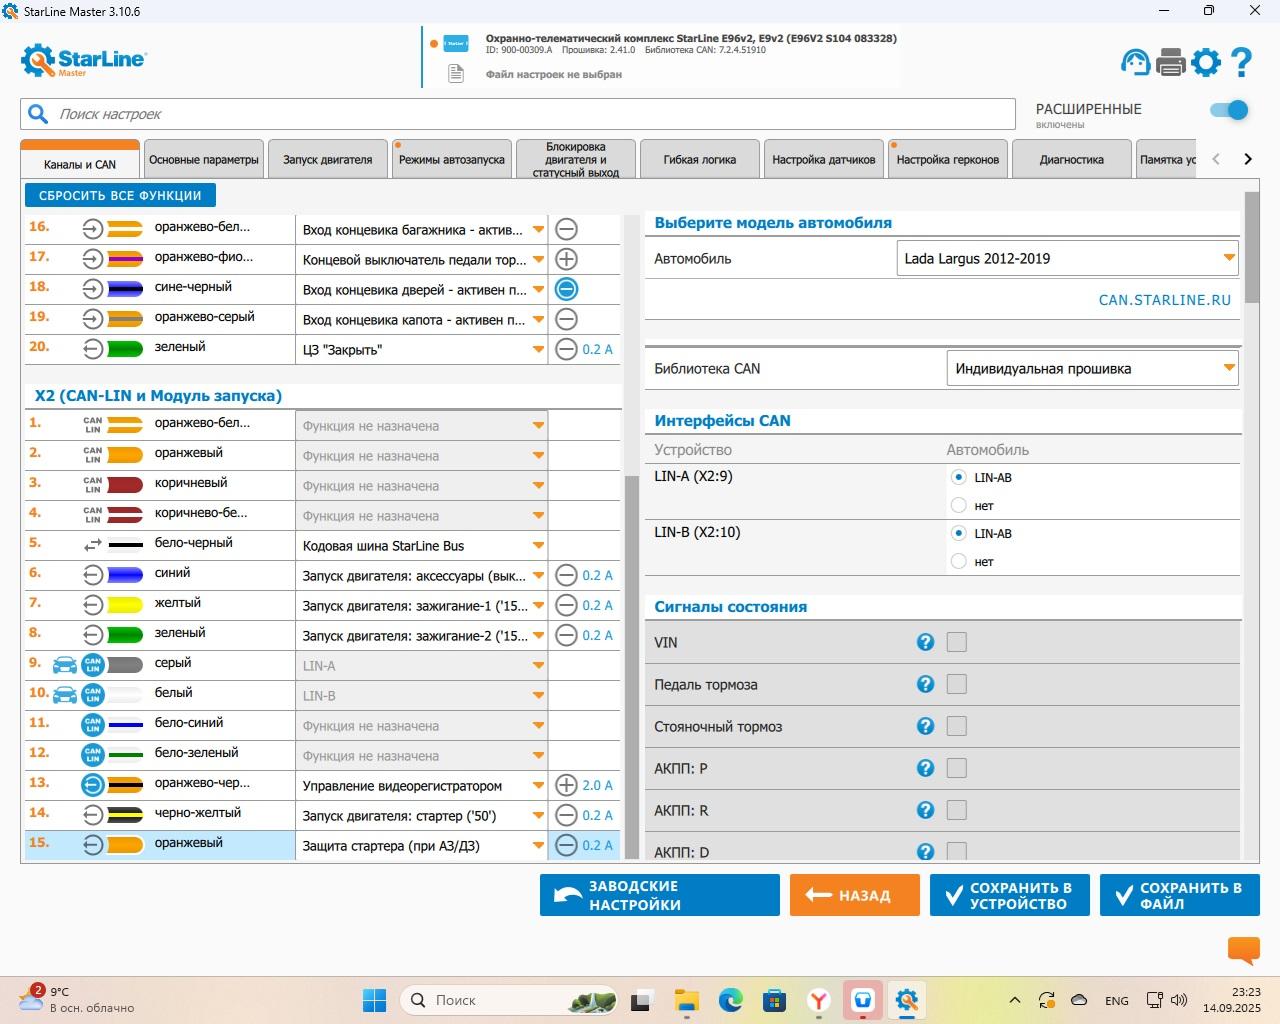Click car icon next to grey wire 9

(x=64, y=664)
